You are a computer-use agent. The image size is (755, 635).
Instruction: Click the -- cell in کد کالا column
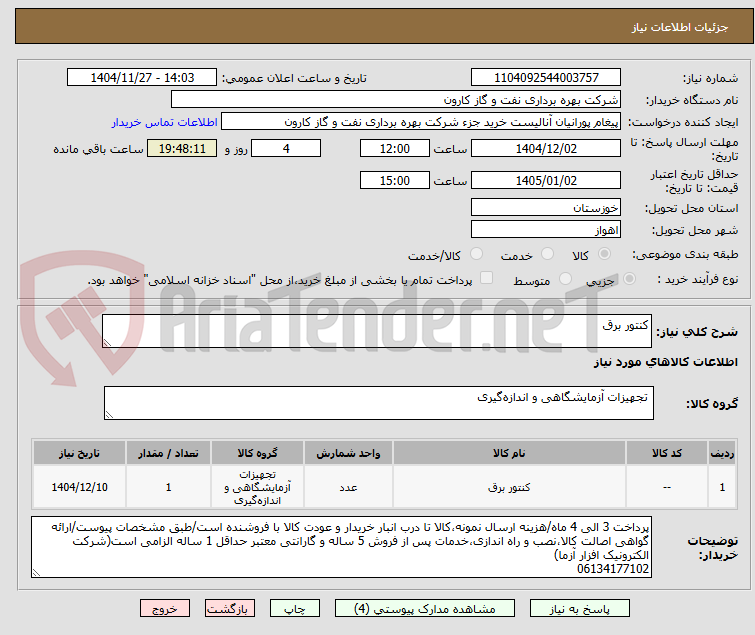tap(666, 487)
